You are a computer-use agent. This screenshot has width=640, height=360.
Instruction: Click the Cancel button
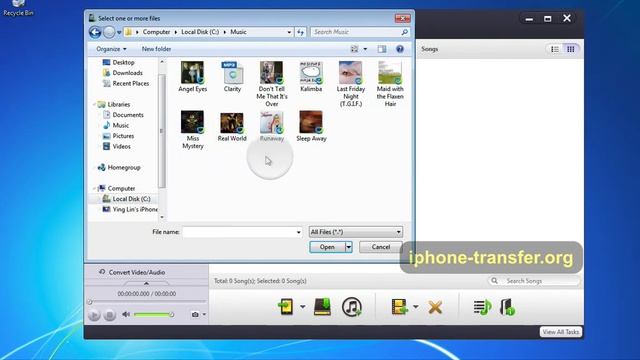(x=380, y=247)
